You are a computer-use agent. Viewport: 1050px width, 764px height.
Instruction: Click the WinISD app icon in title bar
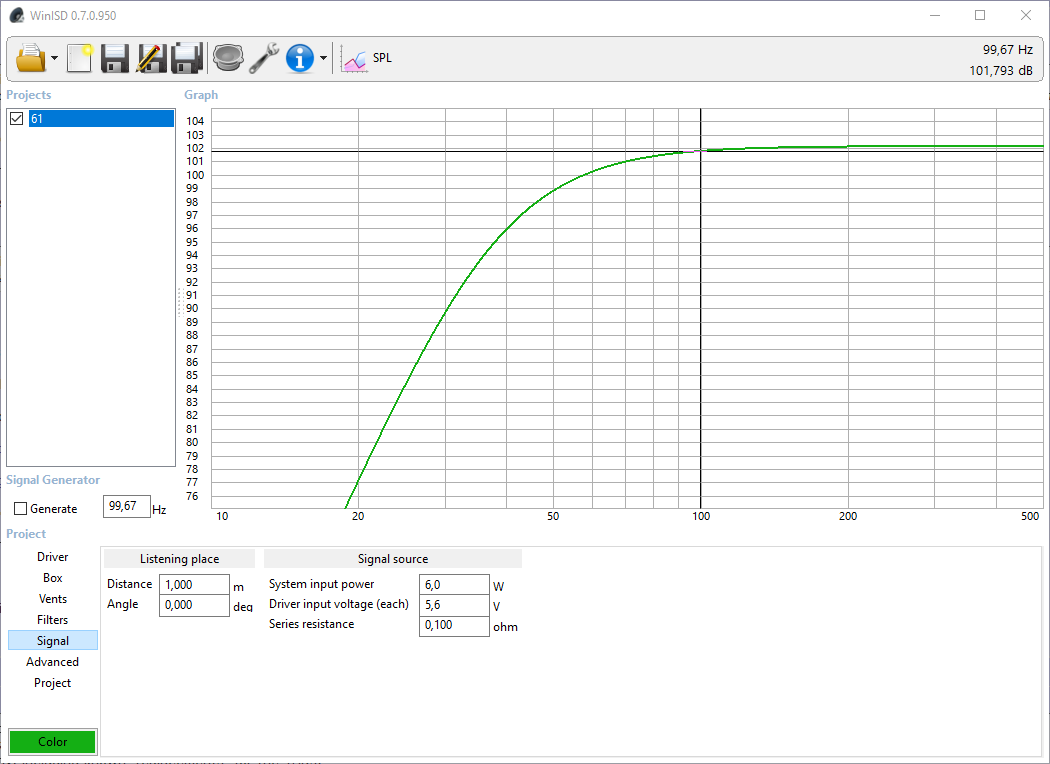16,15
